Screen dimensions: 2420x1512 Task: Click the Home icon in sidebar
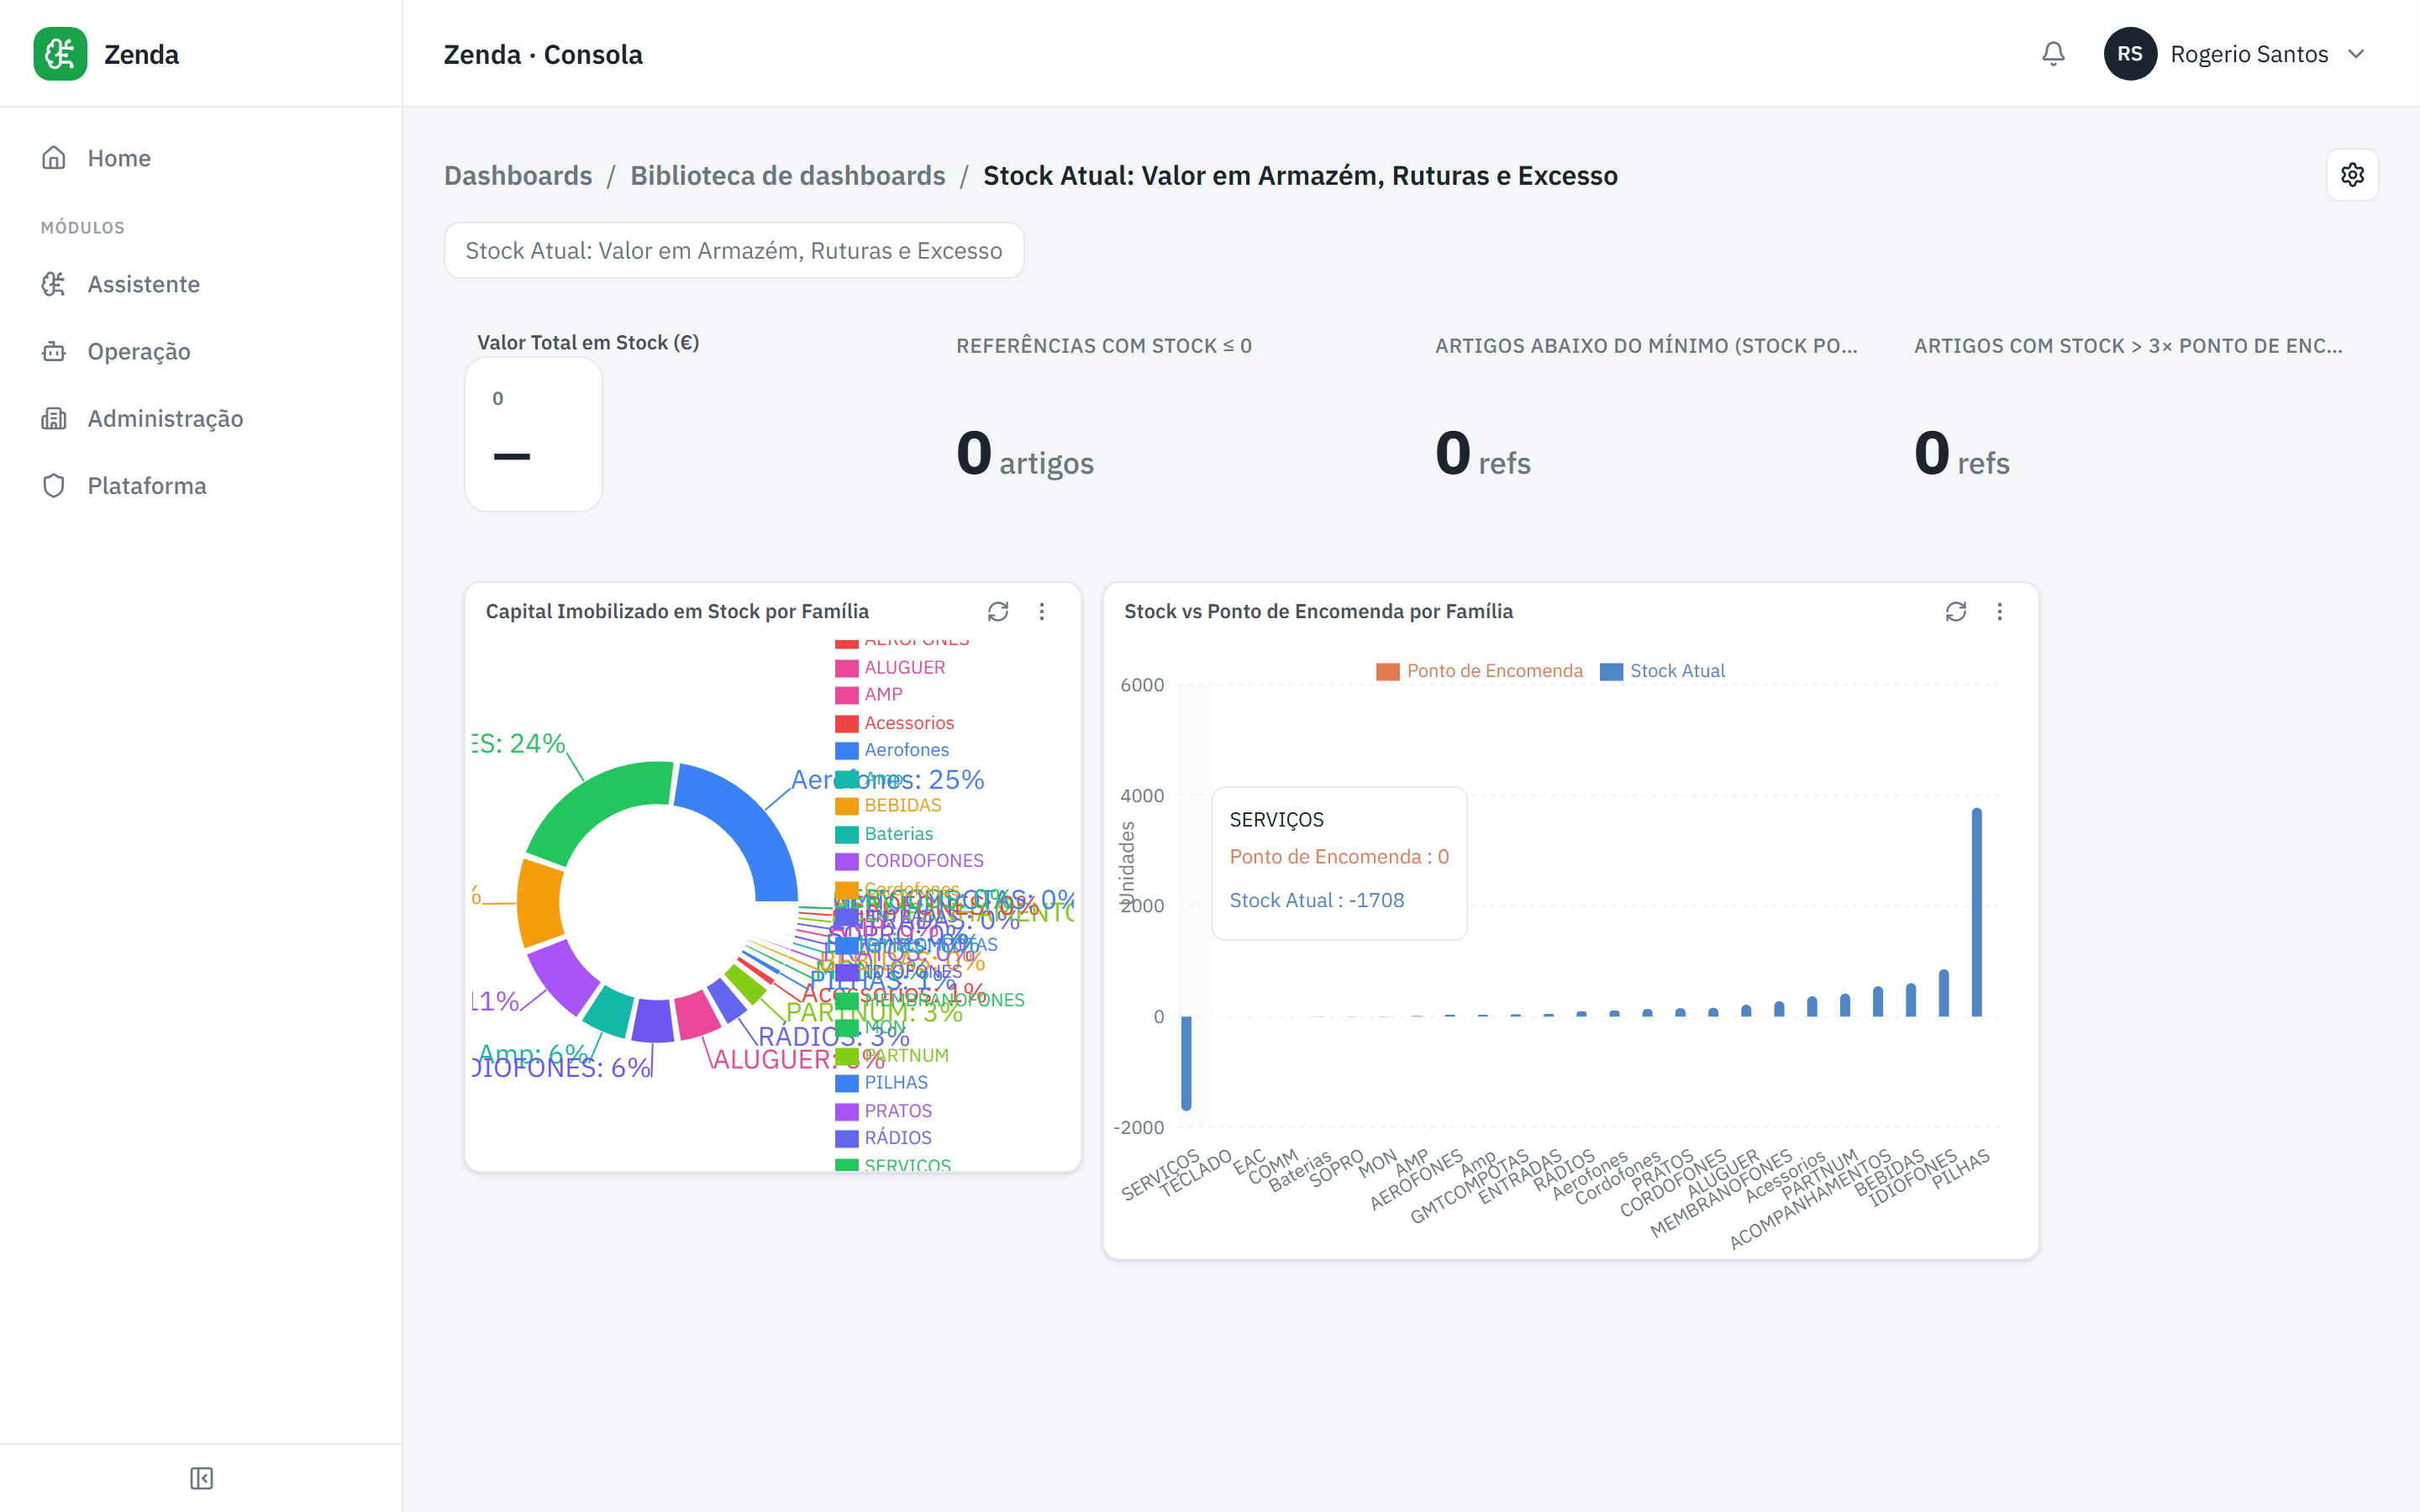click(x=54, y=158)
